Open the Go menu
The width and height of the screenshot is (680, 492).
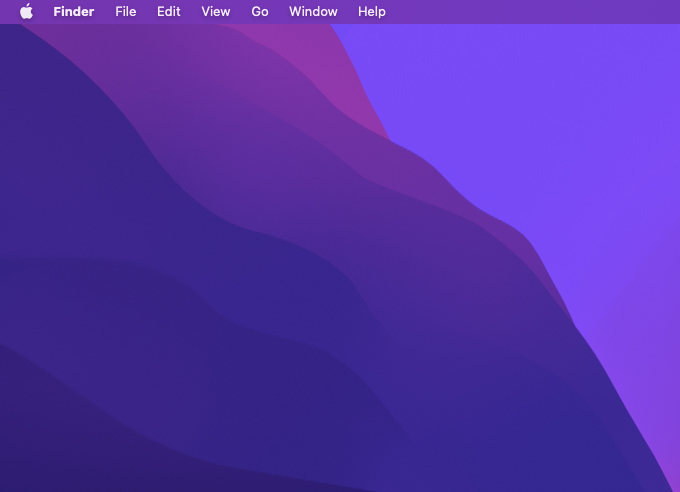pos(260,12)
